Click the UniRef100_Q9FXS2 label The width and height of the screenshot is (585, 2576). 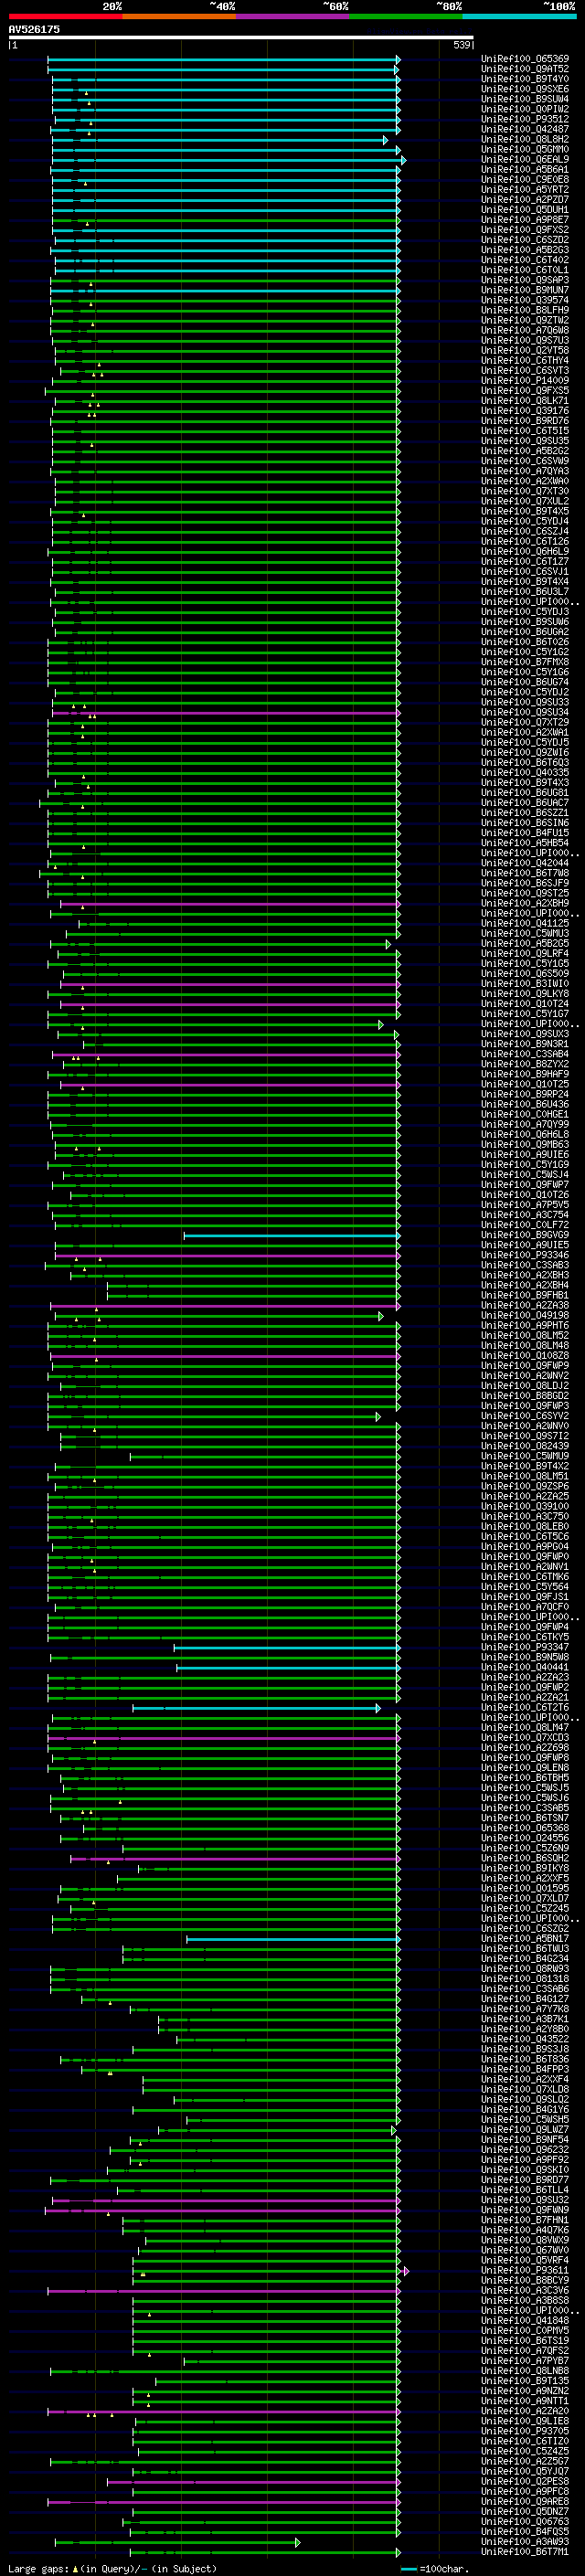click(x=525, y=230)
